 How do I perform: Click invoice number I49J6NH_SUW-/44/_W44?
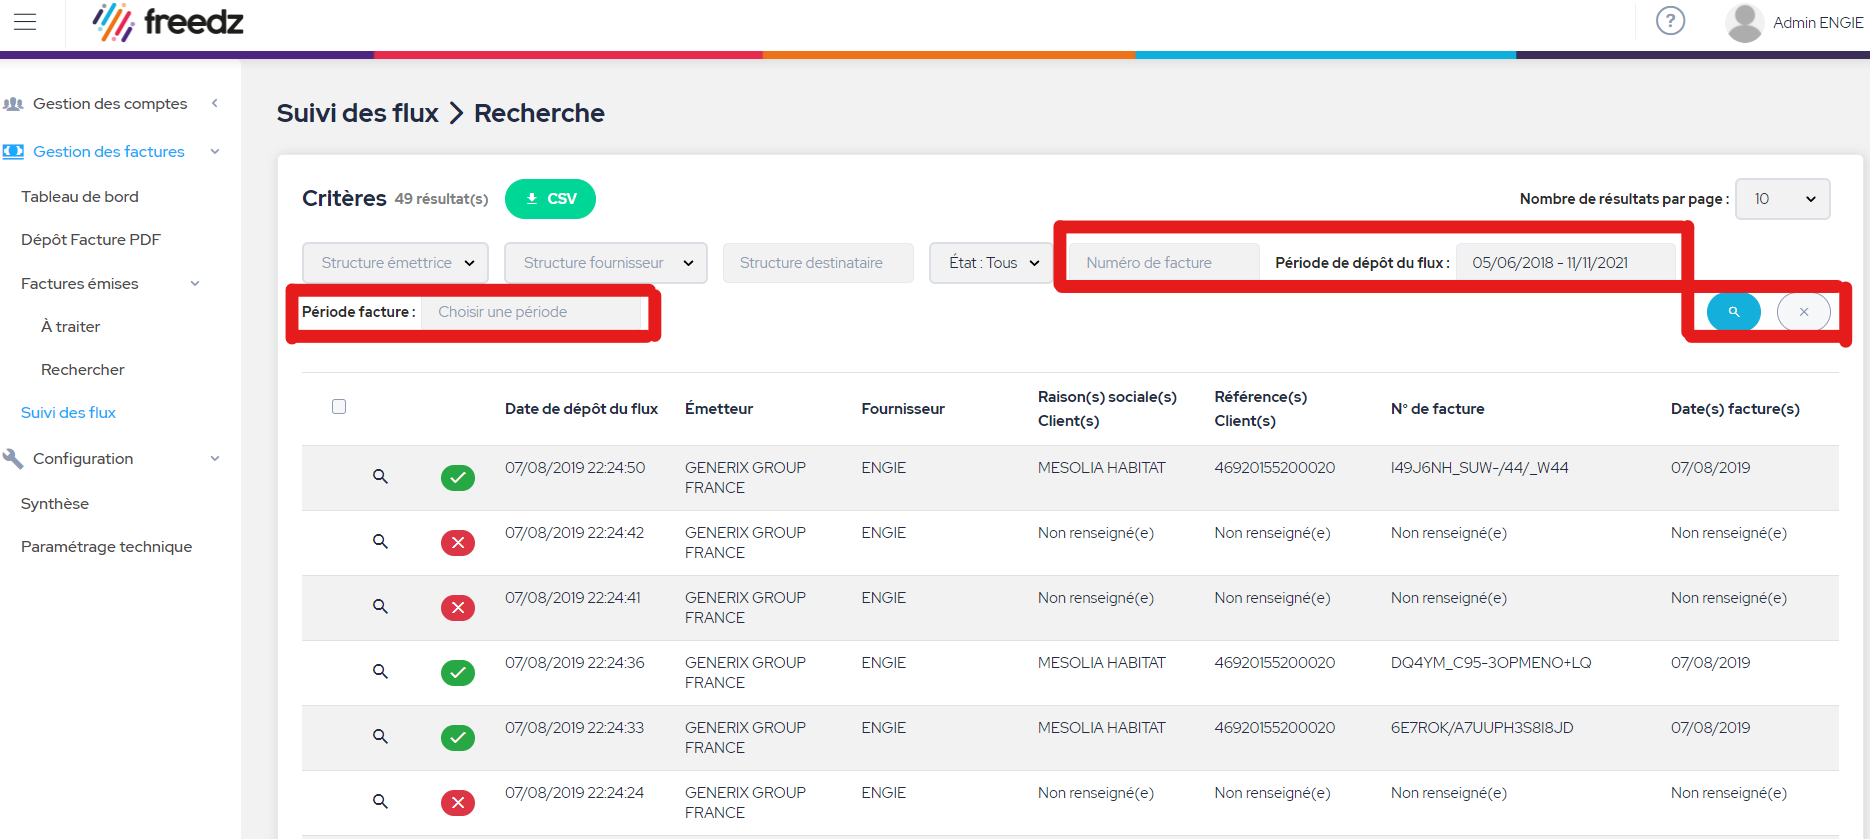click(x=1479, y=468)
